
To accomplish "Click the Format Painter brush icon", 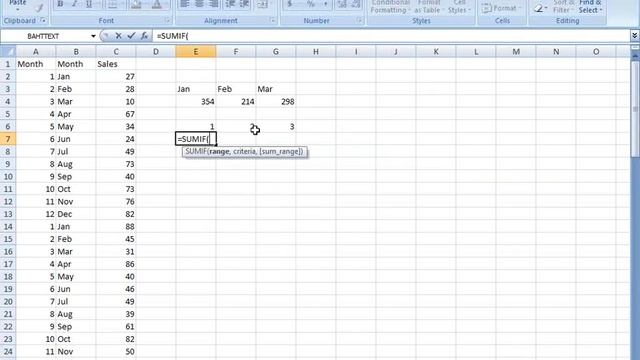I will pos(39,7).
